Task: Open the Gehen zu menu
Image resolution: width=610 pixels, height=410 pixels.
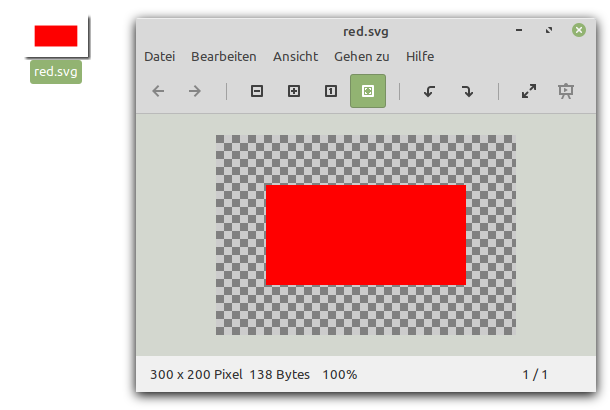Action: click(x=362, y=57)
